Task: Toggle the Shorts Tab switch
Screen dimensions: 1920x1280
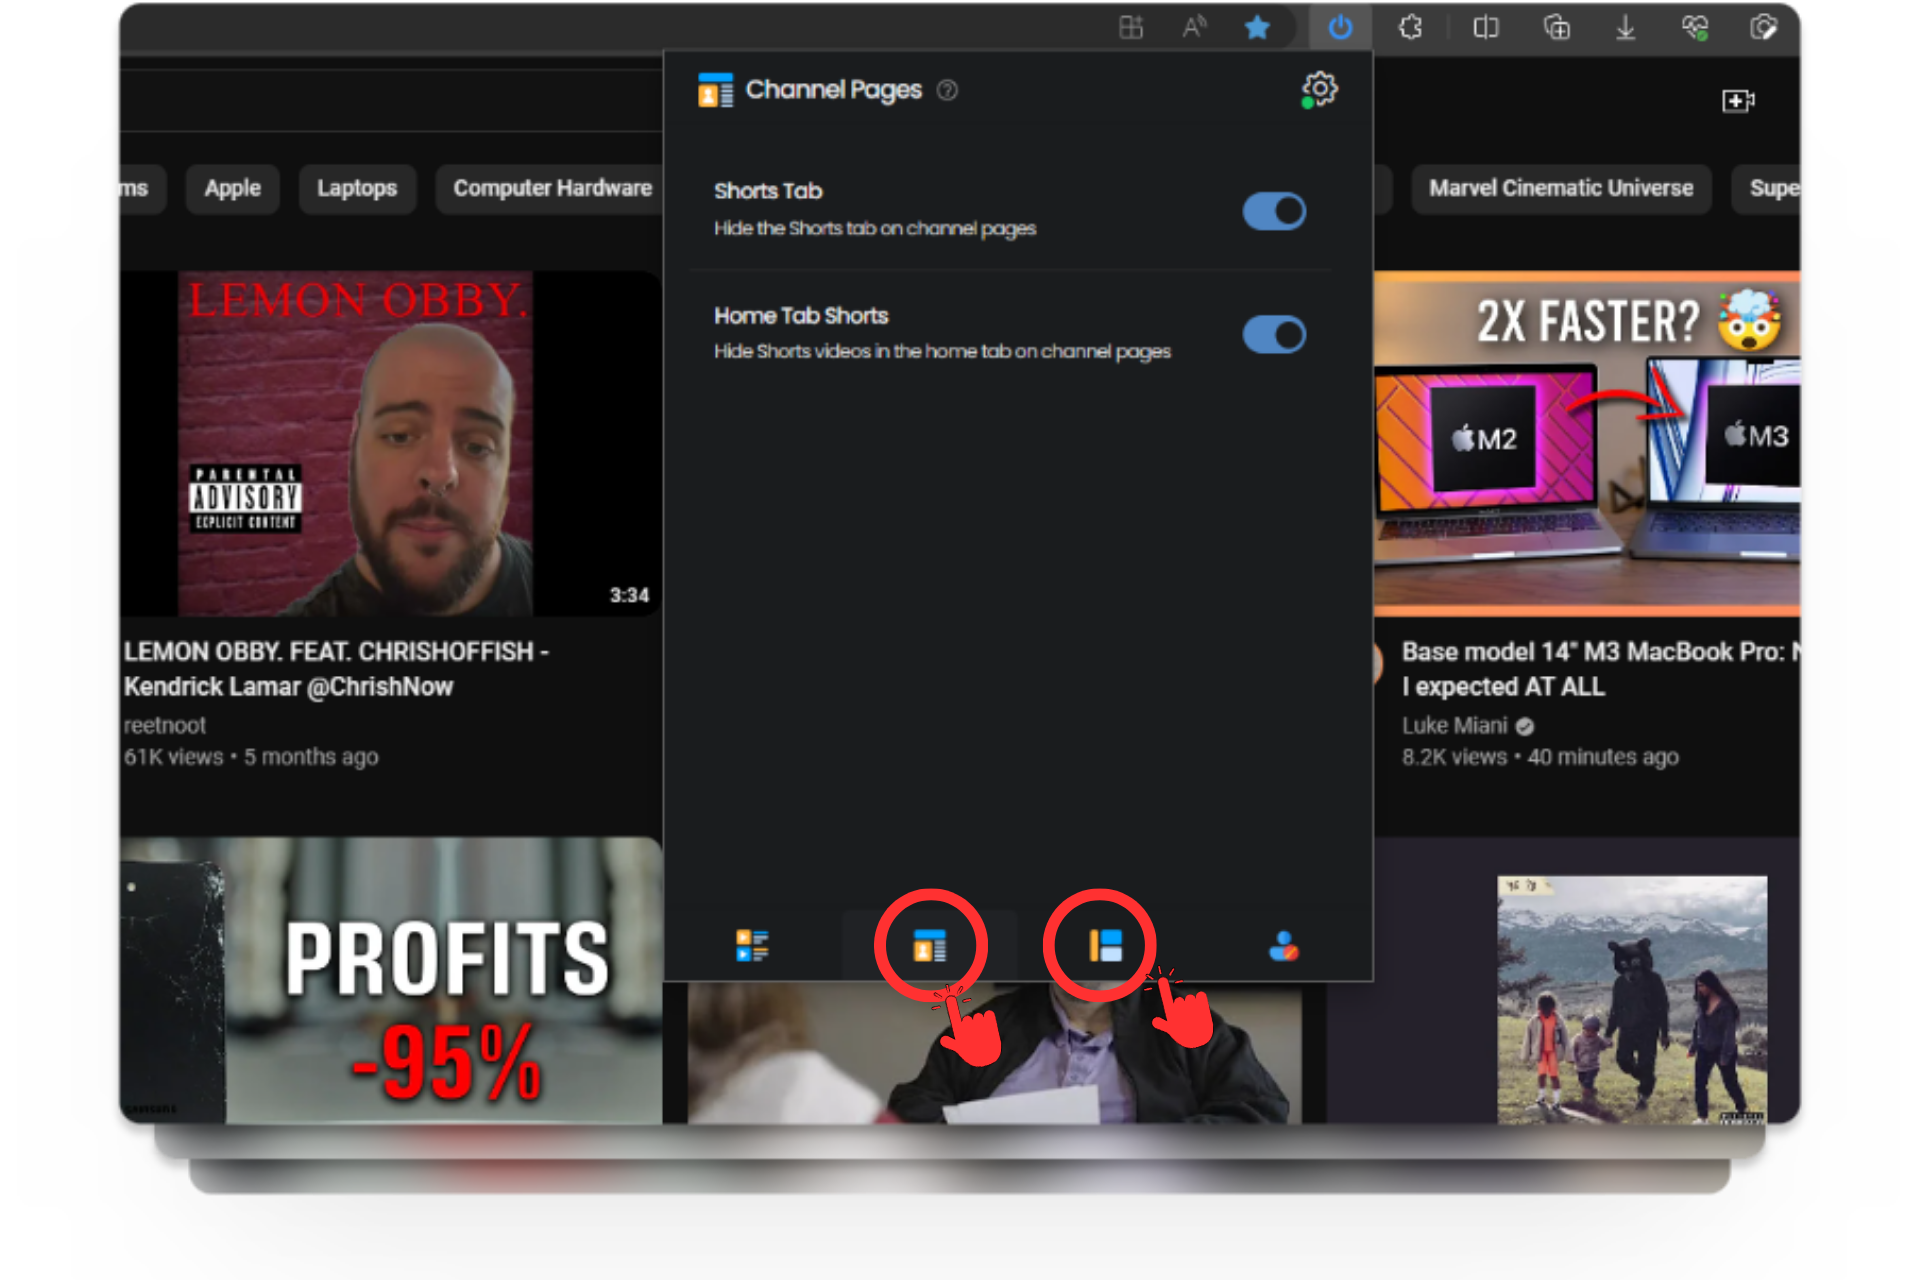Action: [x=1274, y=211]
